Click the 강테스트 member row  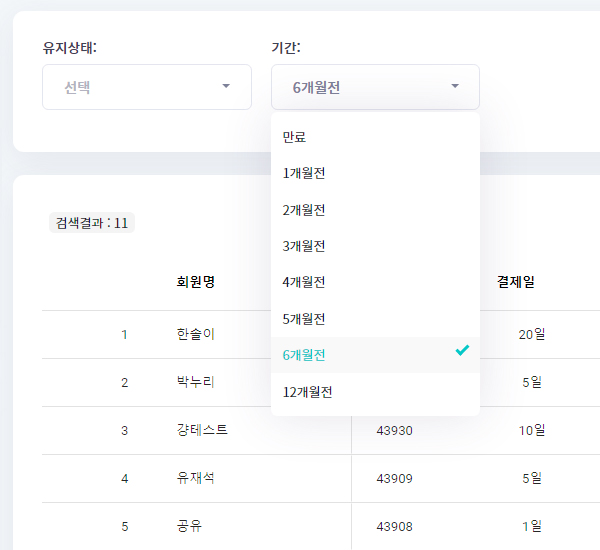pyautogui.click(x=202, y=430)
